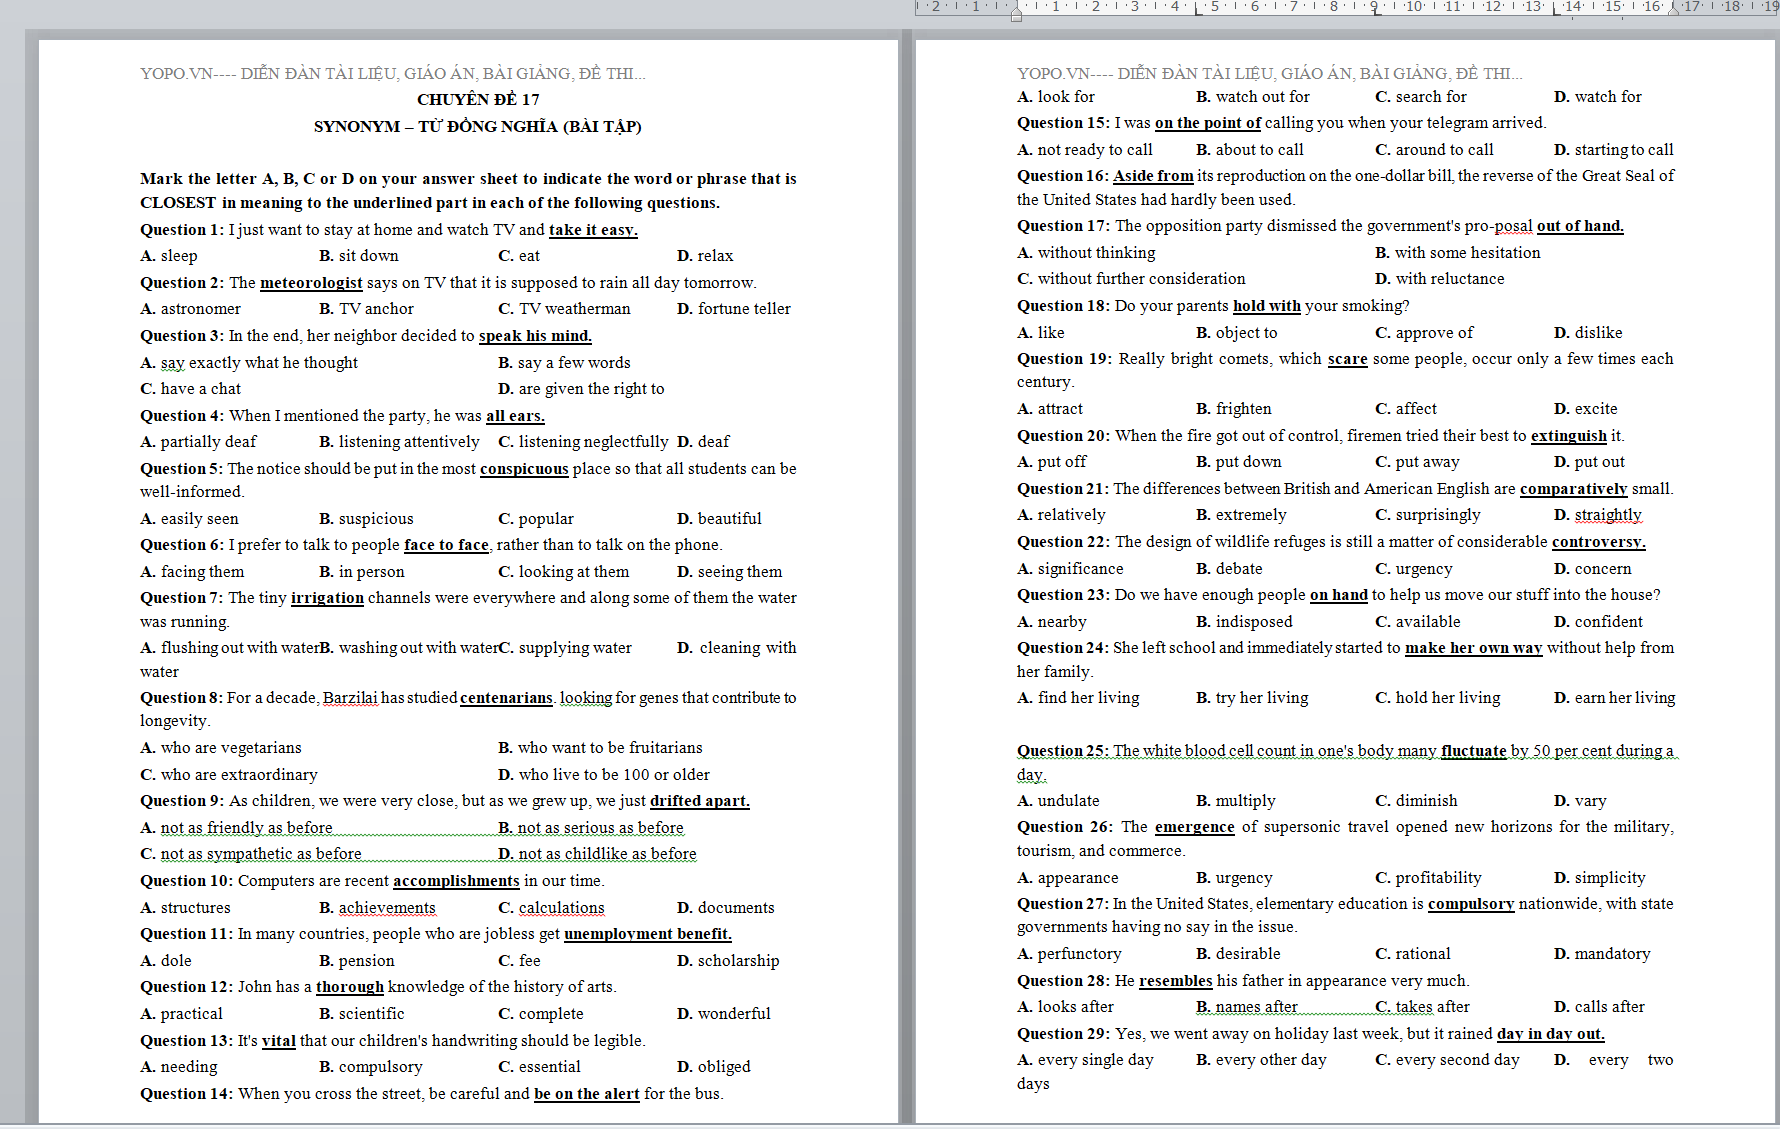Click the option 'C. supplying water'
Image resolution: width=1780 pixels, height=1129 pixels.
565,648
